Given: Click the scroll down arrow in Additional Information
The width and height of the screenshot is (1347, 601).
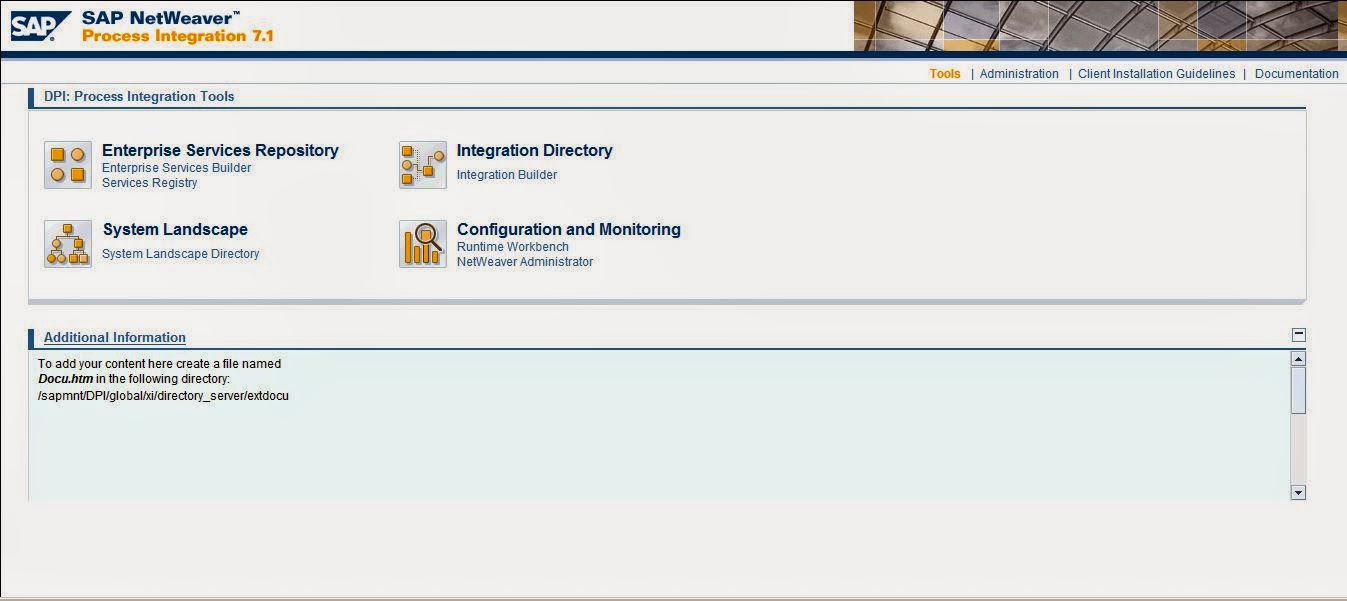Looking at the screenshot, I should coord(1298,492).
